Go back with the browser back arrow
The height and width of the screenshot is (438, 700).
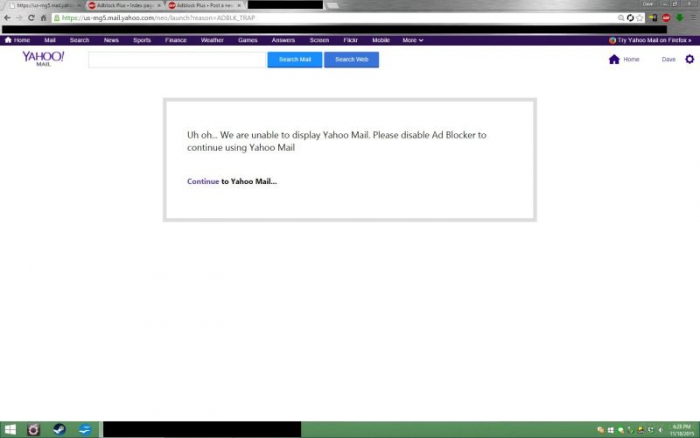(x=7, y=18)
